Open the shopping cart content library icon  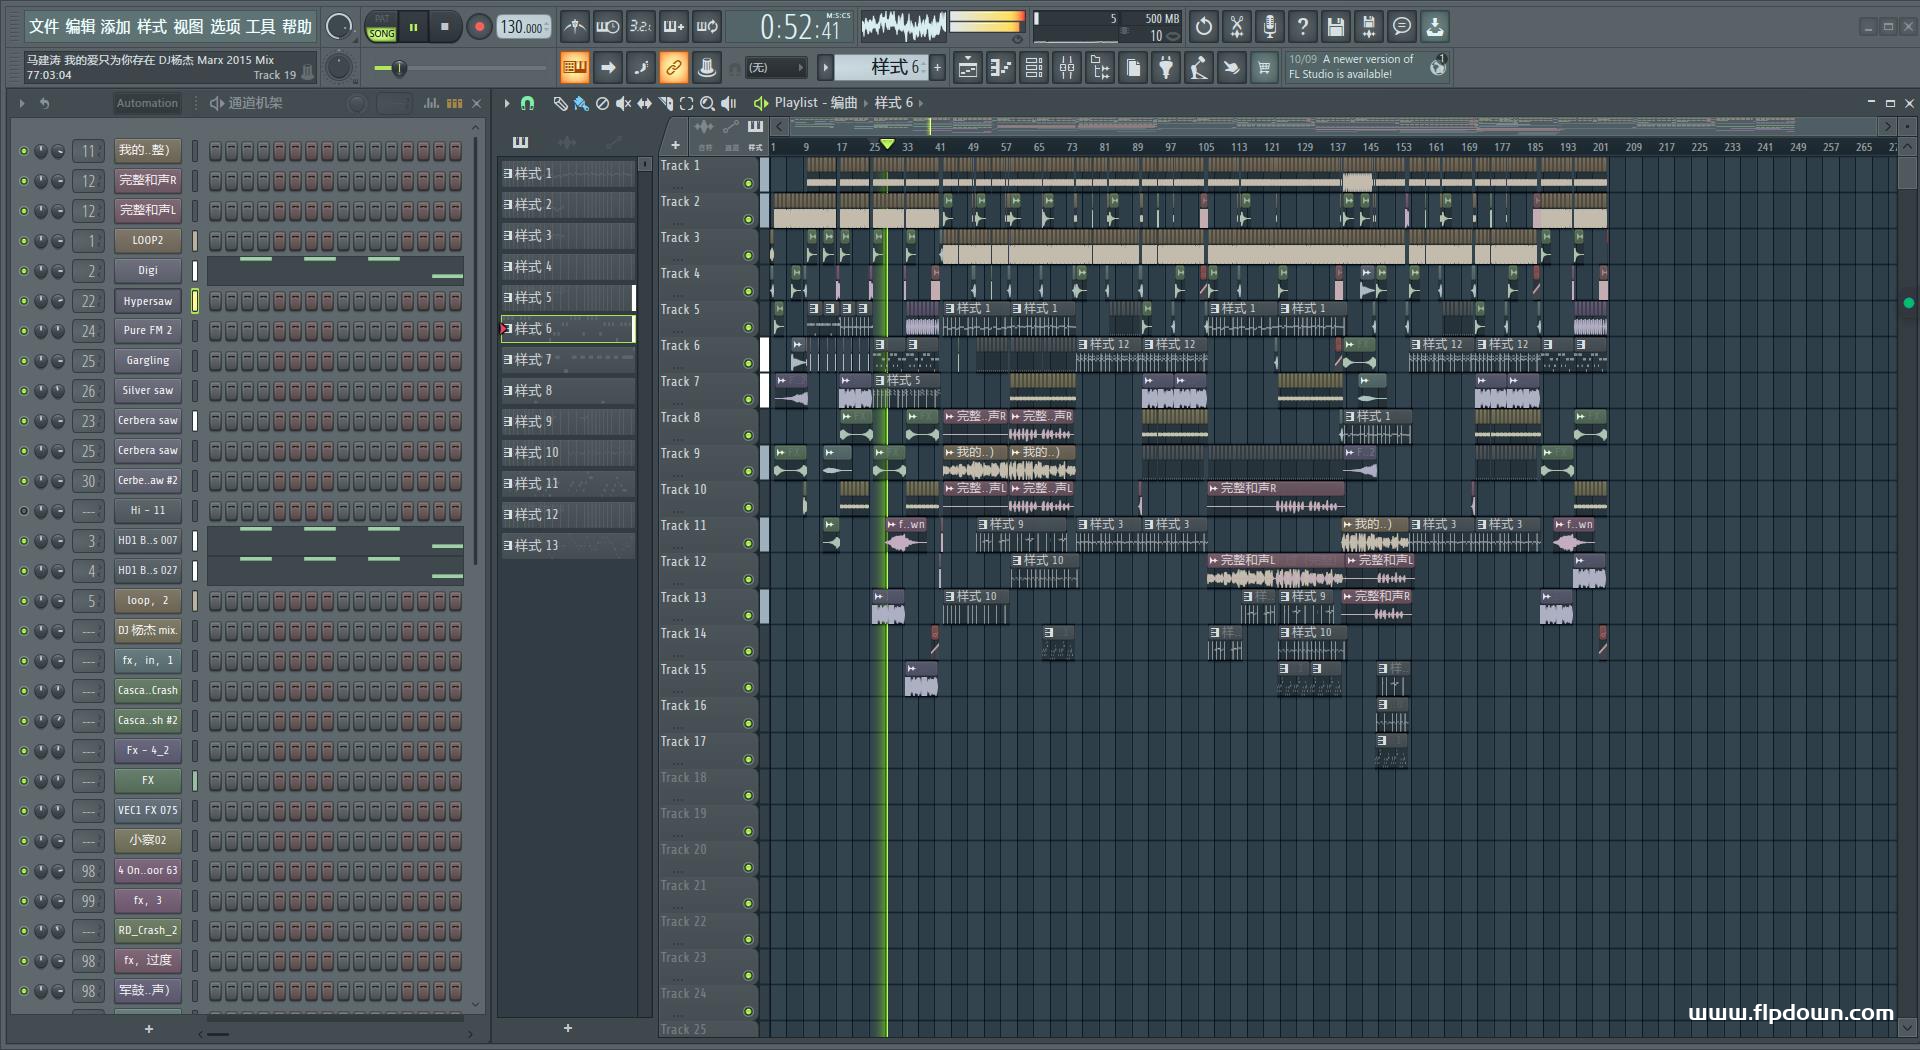[x=1264, y=67]
